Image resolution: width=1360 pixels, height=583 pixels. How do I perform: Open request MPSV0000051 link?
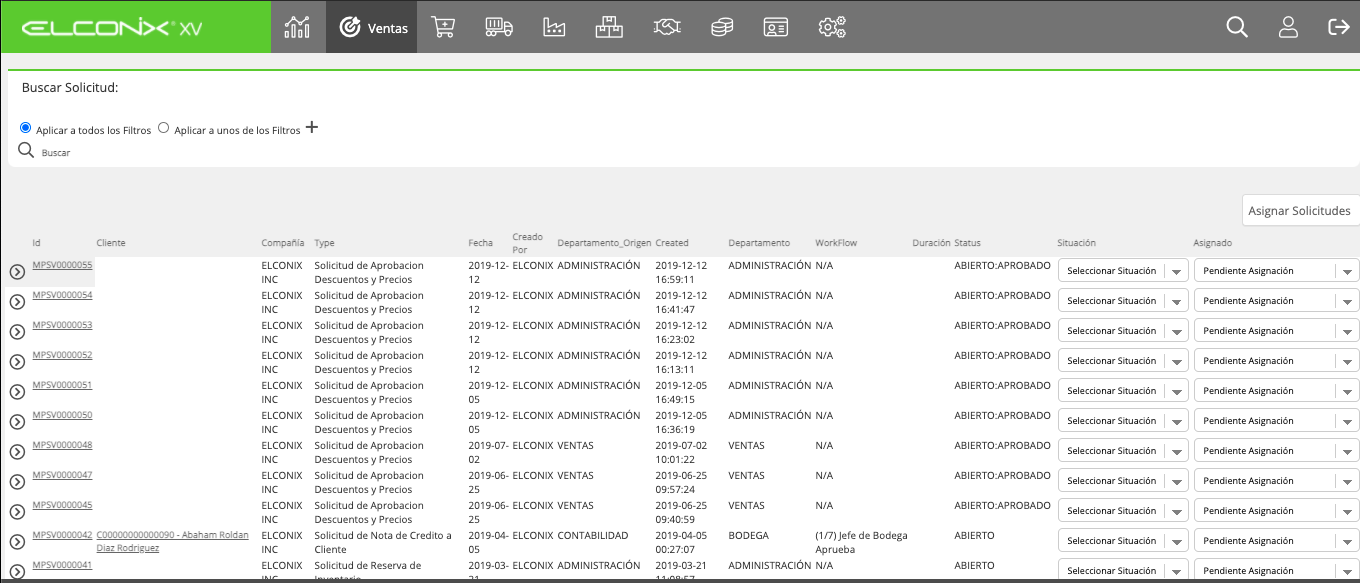click(x=62, y=385)
